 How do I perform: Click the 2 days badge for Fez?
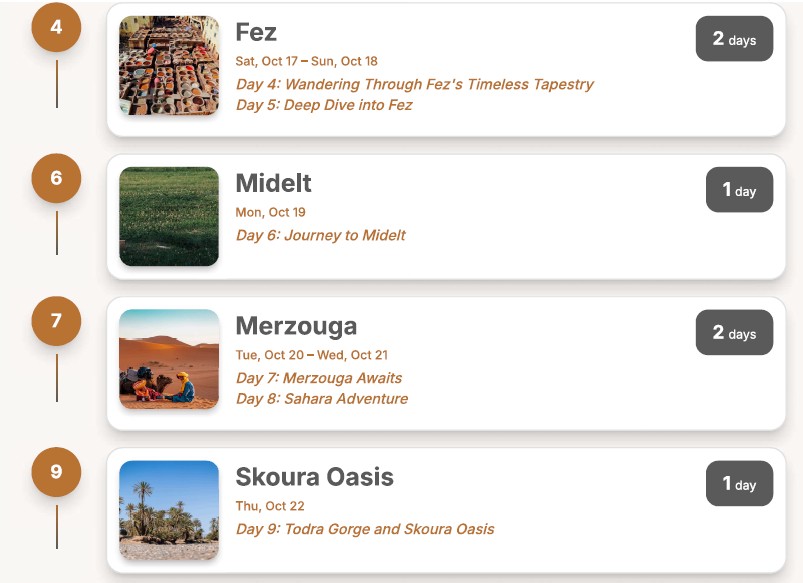click(x=734, y=39)
